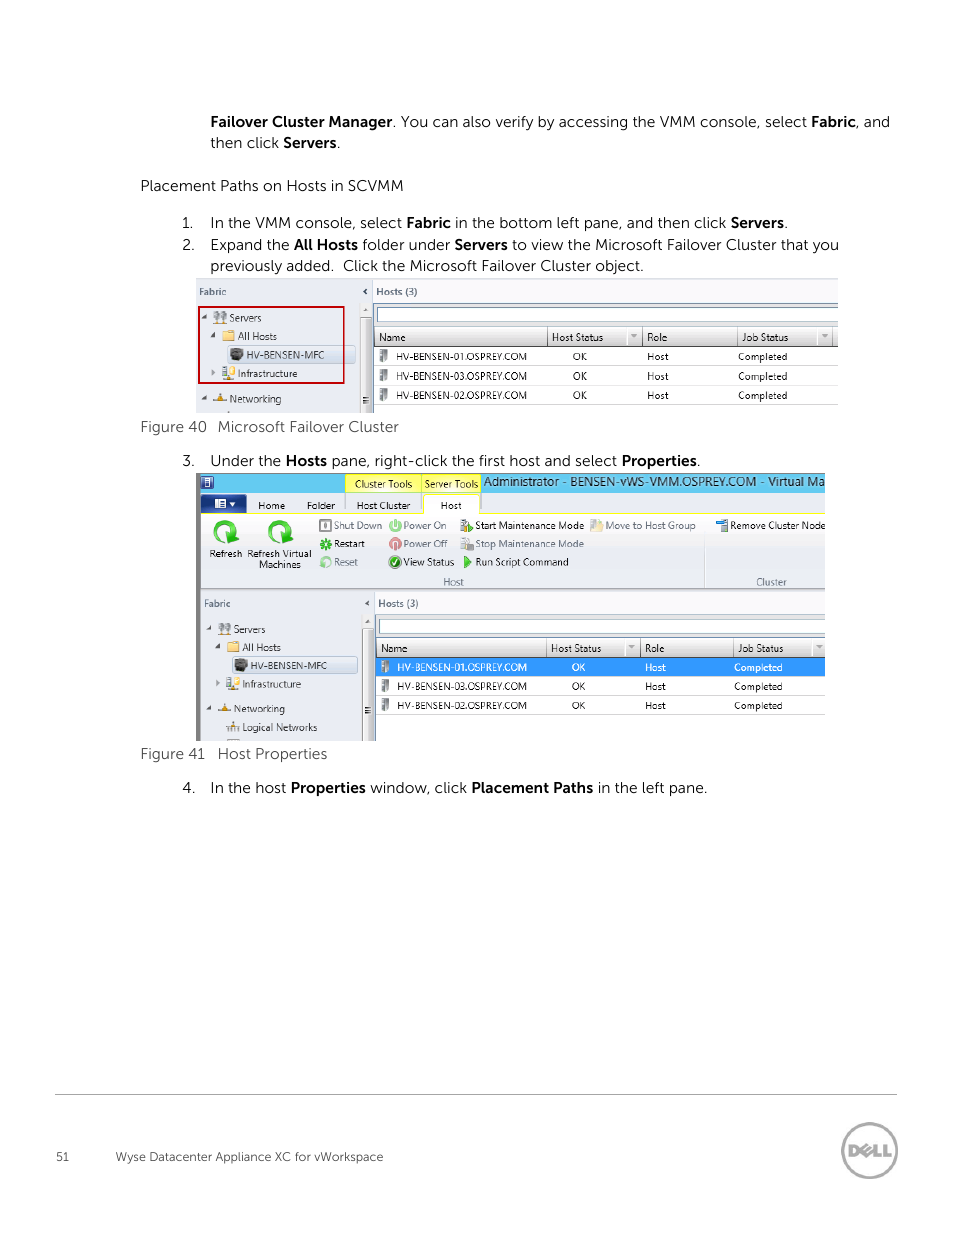This screenshot has height=1235, width=954.
Task: Switch to the Host ribbon tab
Action: (x=451, y=505)
